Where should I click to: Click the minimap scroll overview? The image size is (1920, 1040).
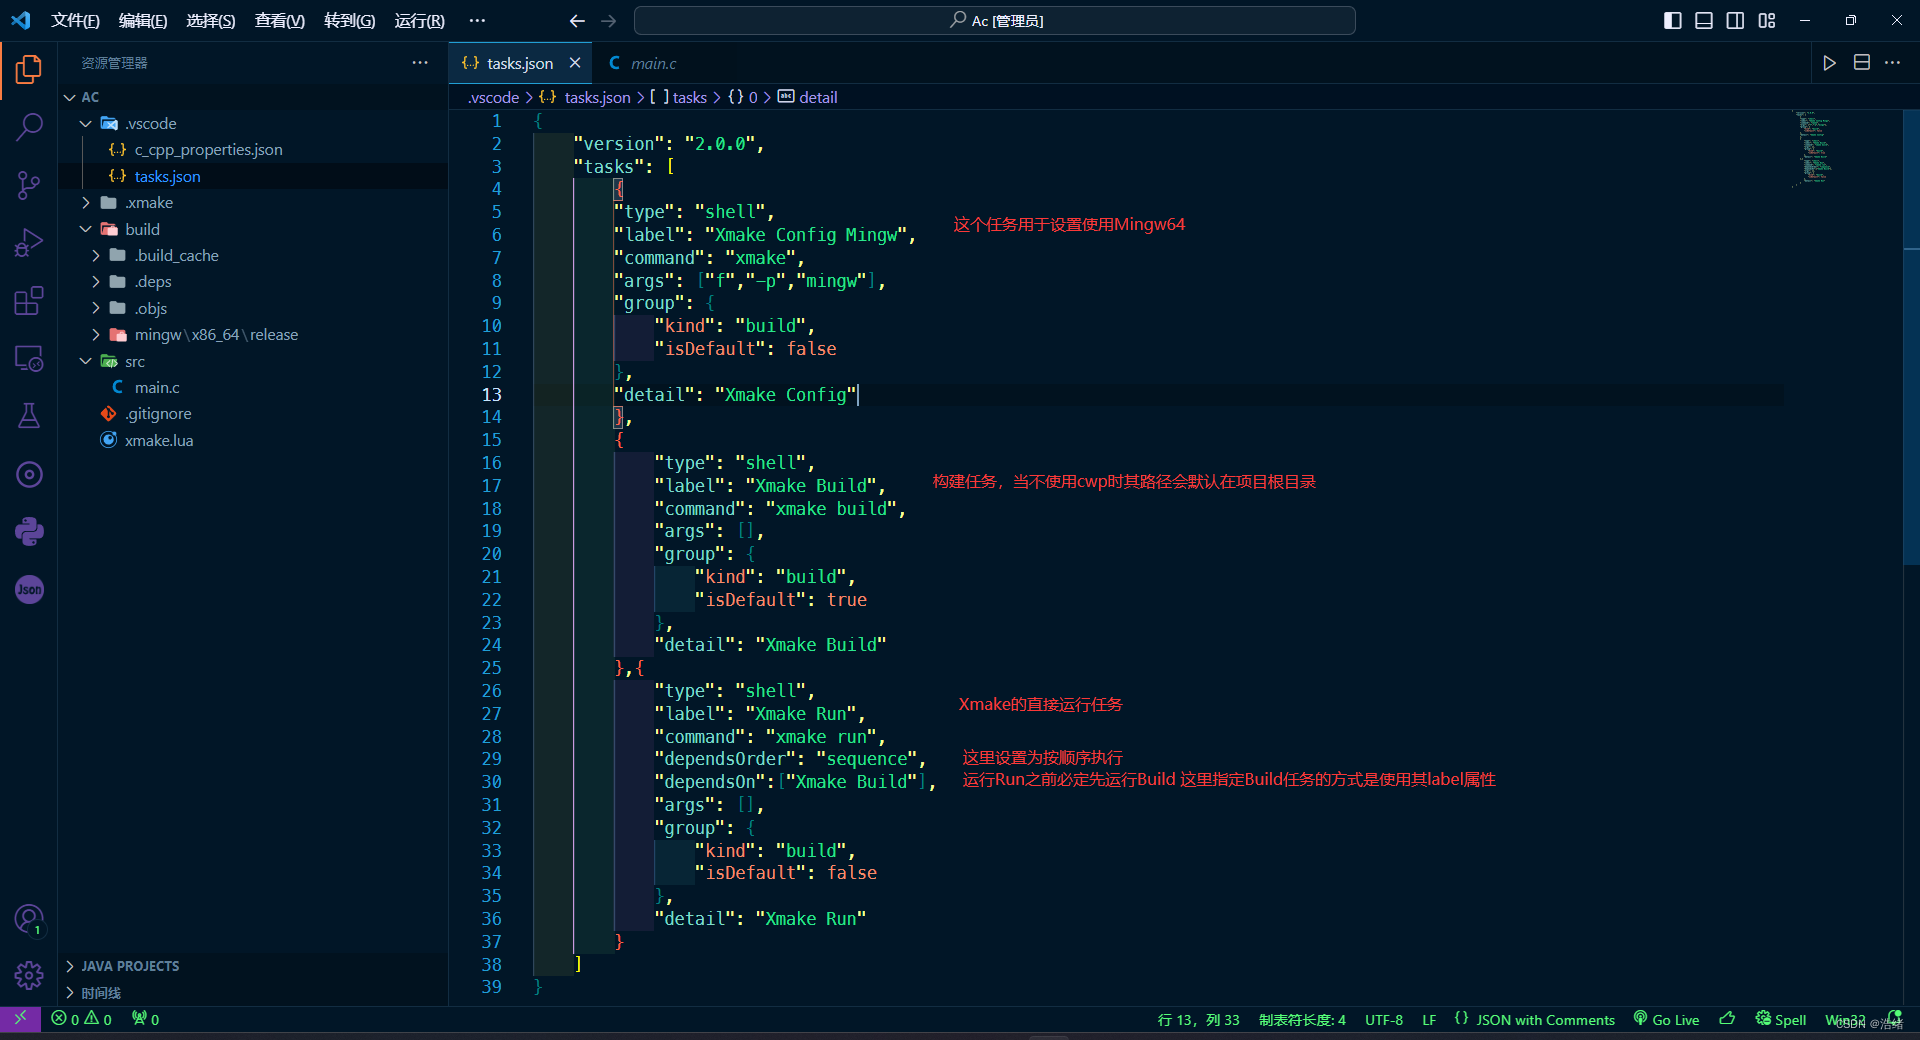pos(1810,150)
